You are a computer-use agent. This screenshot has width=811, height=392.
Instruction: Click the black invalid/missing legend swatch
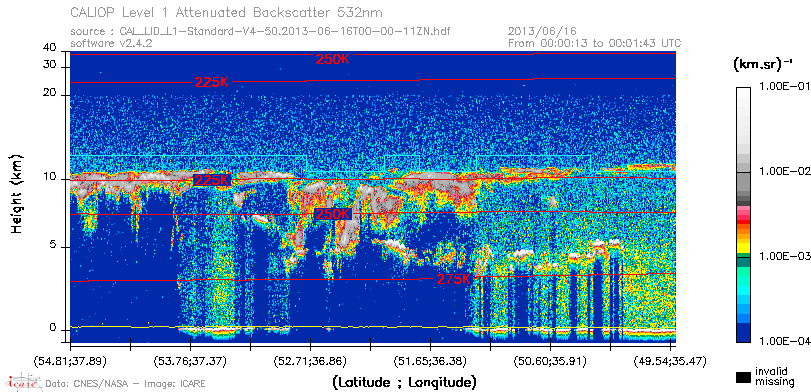pyautogui.click(x=744, y=377)
